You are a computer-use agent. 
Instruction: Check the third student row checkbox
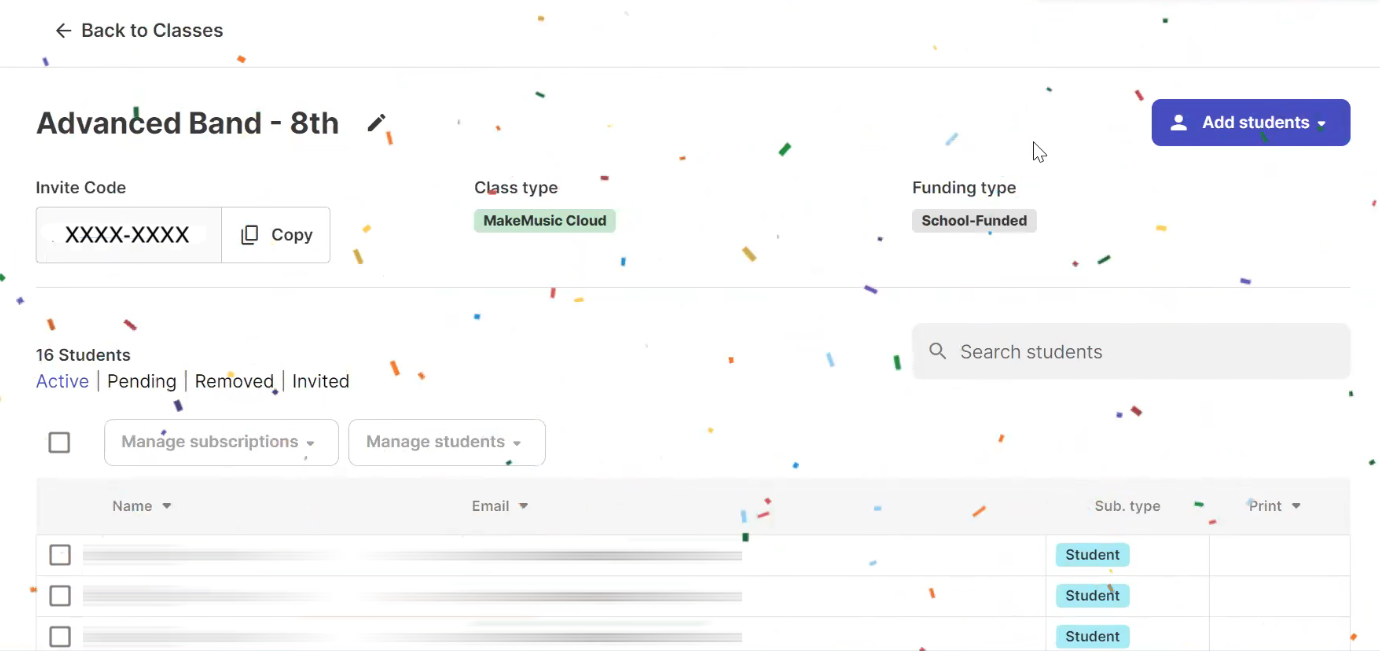[x=60, y=637]
